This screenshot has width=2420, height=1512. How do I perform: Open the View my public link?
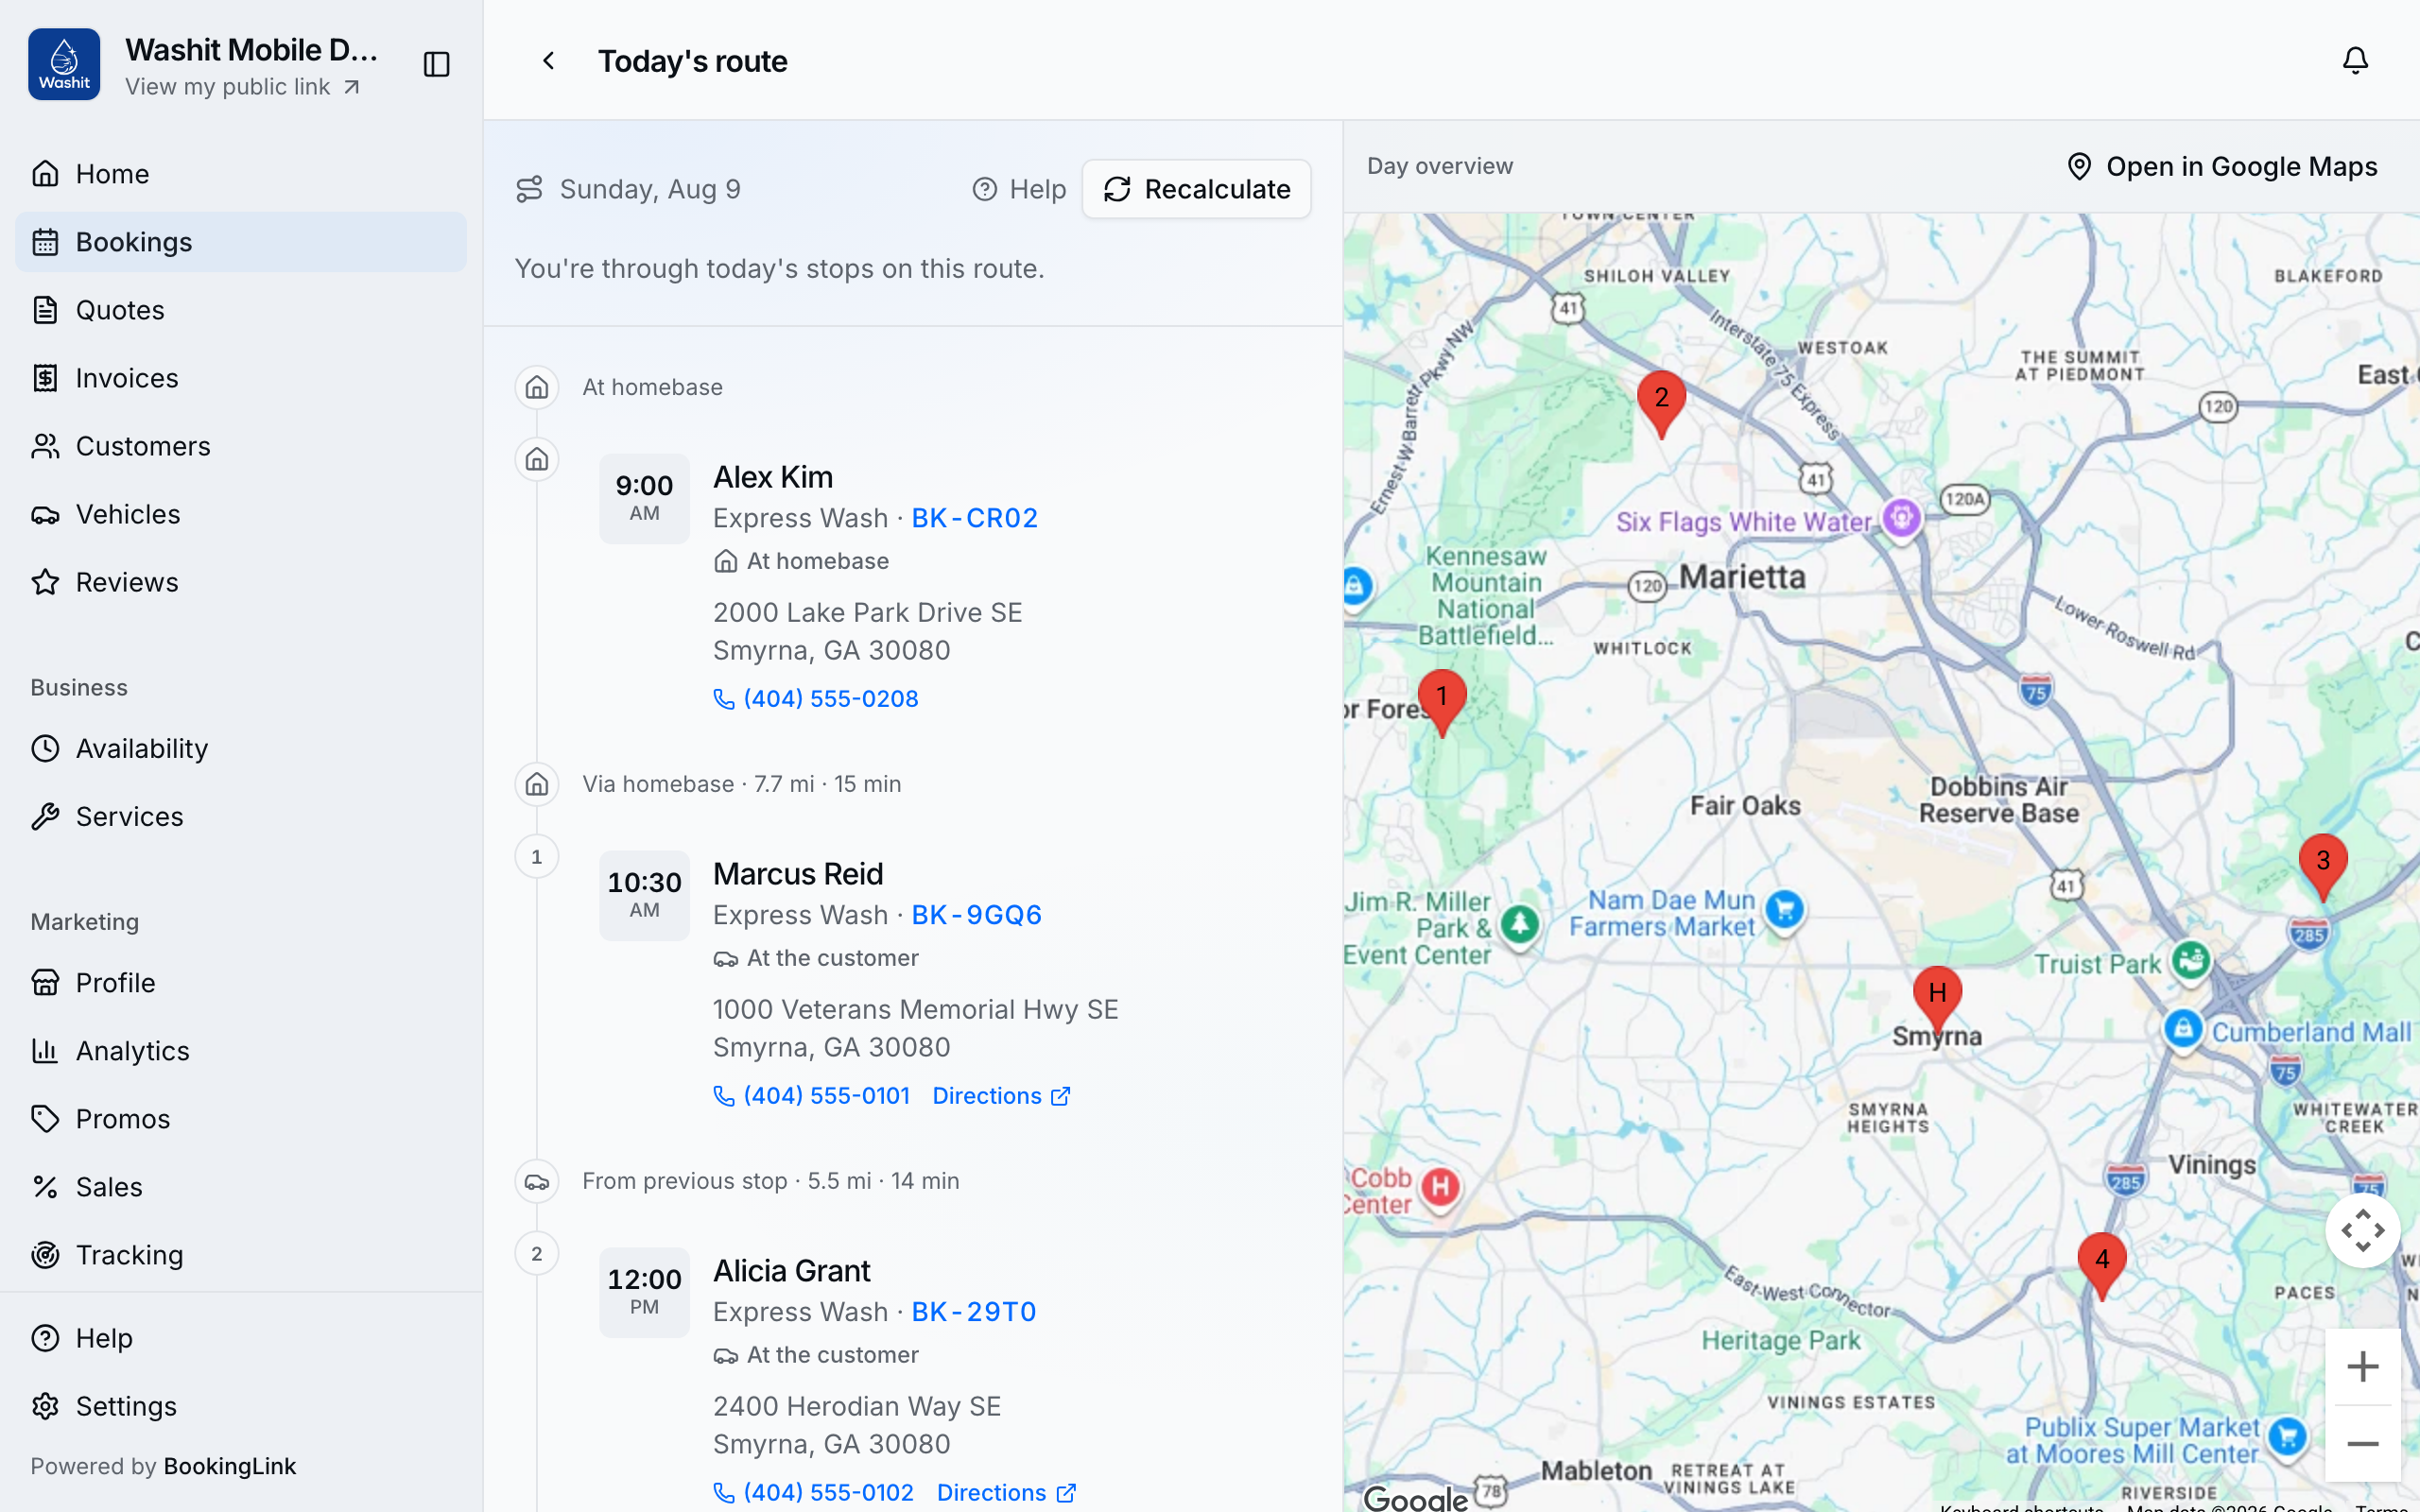click(x=242, y=87)
